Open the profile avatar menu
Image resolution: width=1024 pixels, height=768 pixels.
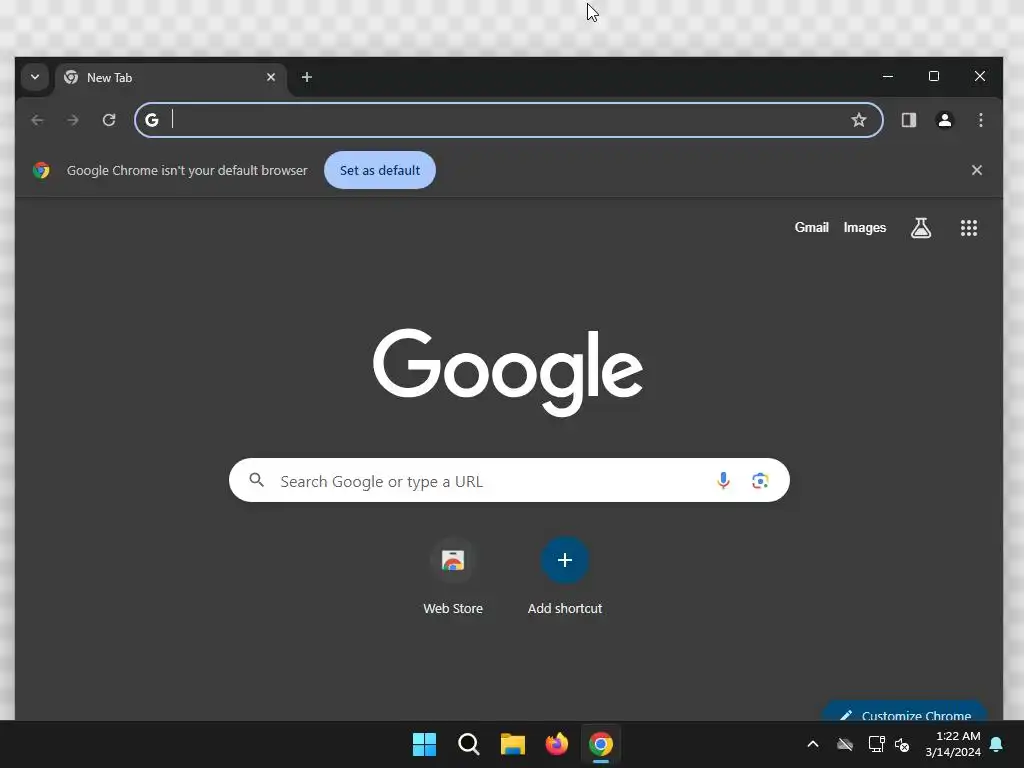click(944, 120)
